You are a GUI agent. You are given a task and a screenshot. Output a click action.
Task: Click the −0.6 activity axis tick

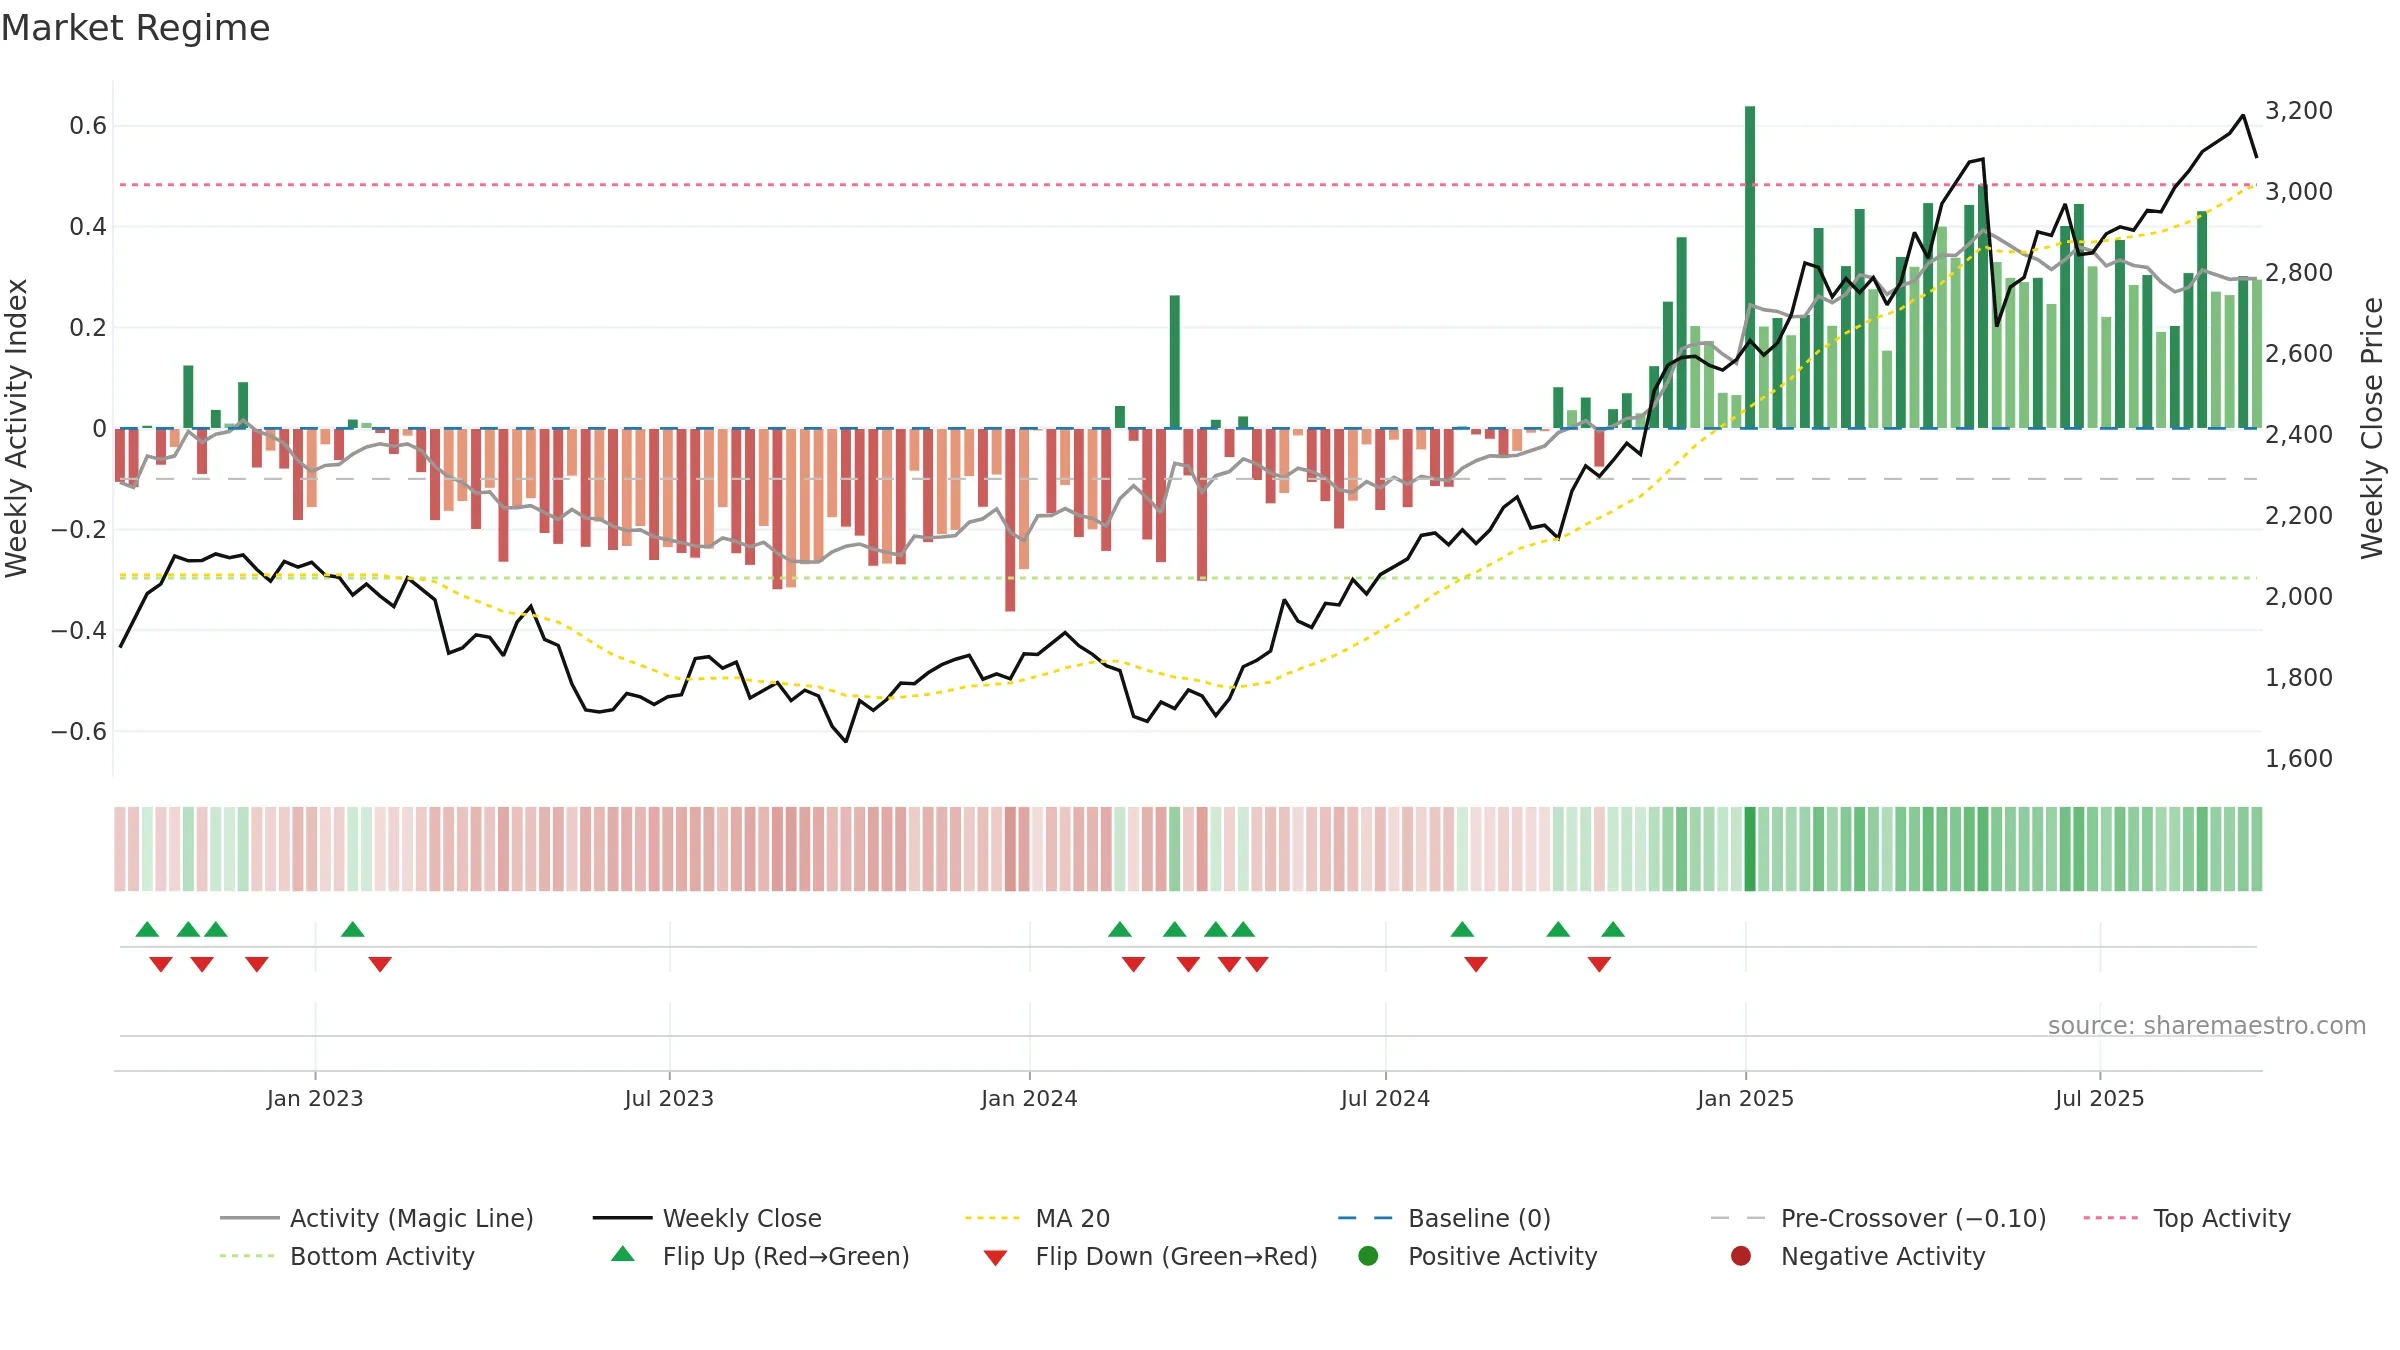click(x=78, y=731)
